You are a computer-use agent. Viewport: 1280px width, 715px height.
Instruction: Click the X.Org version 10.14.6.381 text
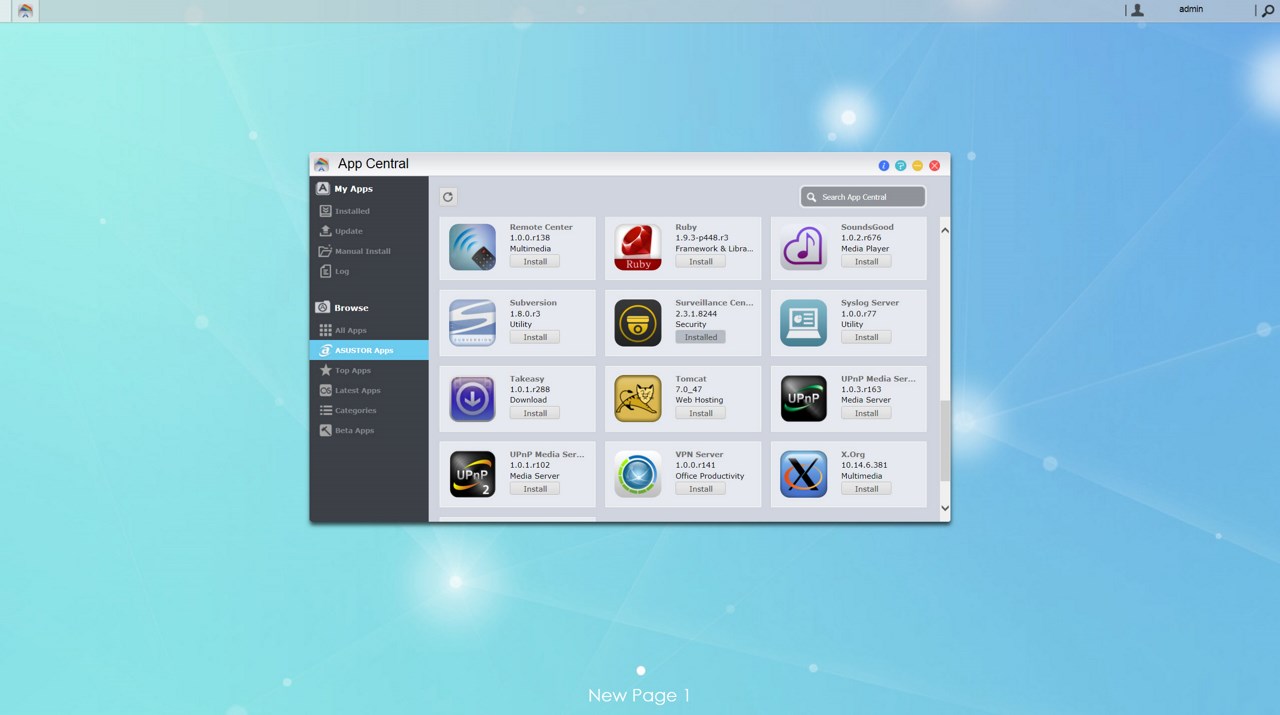(864, 465)
